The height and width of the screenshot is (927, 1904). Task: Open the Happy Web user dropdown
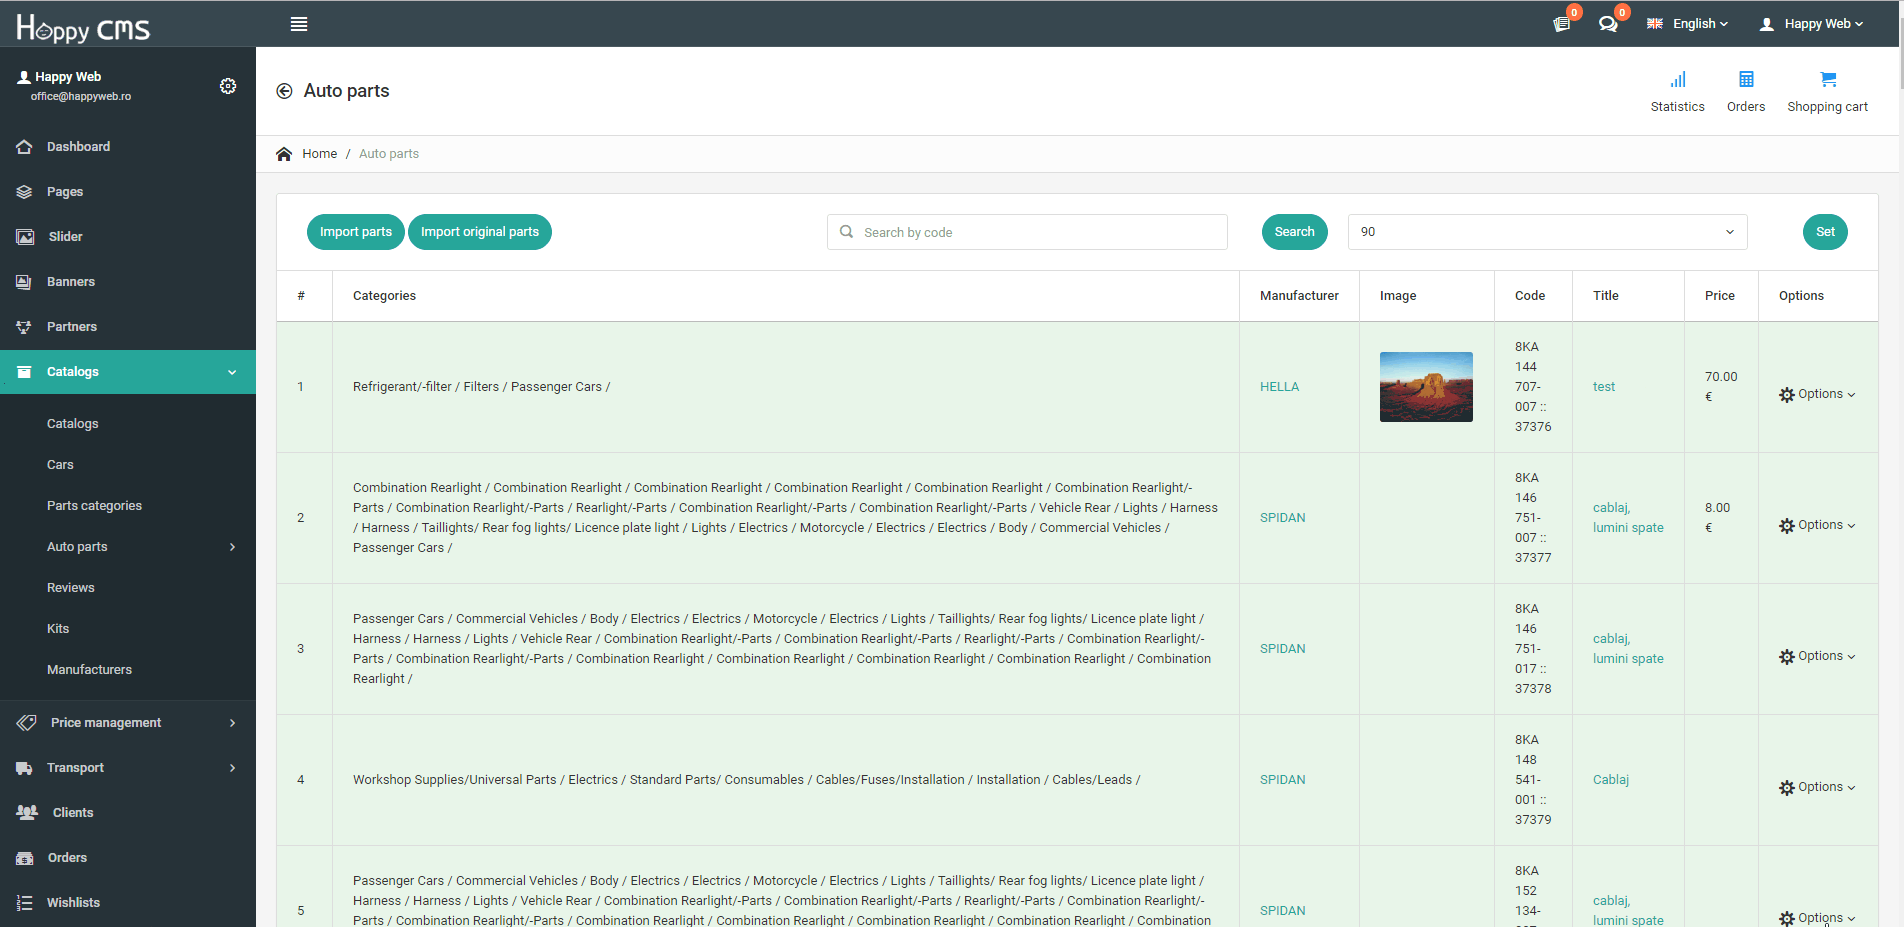(1812, 24)
